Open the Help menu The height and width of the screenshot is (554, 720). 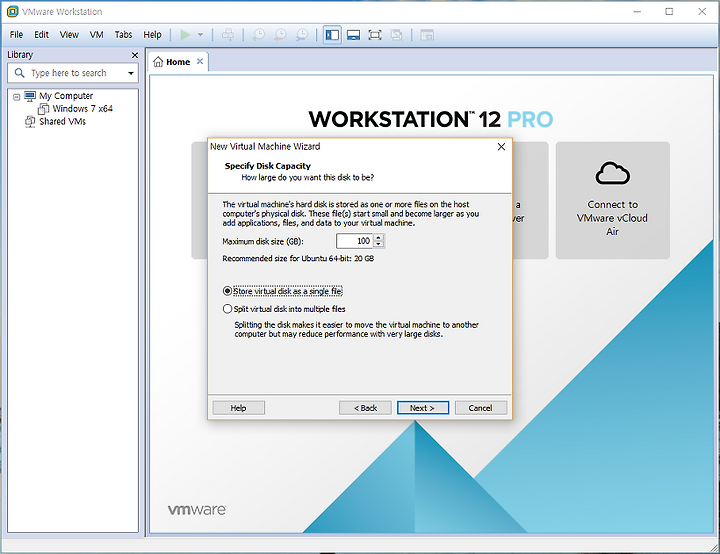(152, 35)
